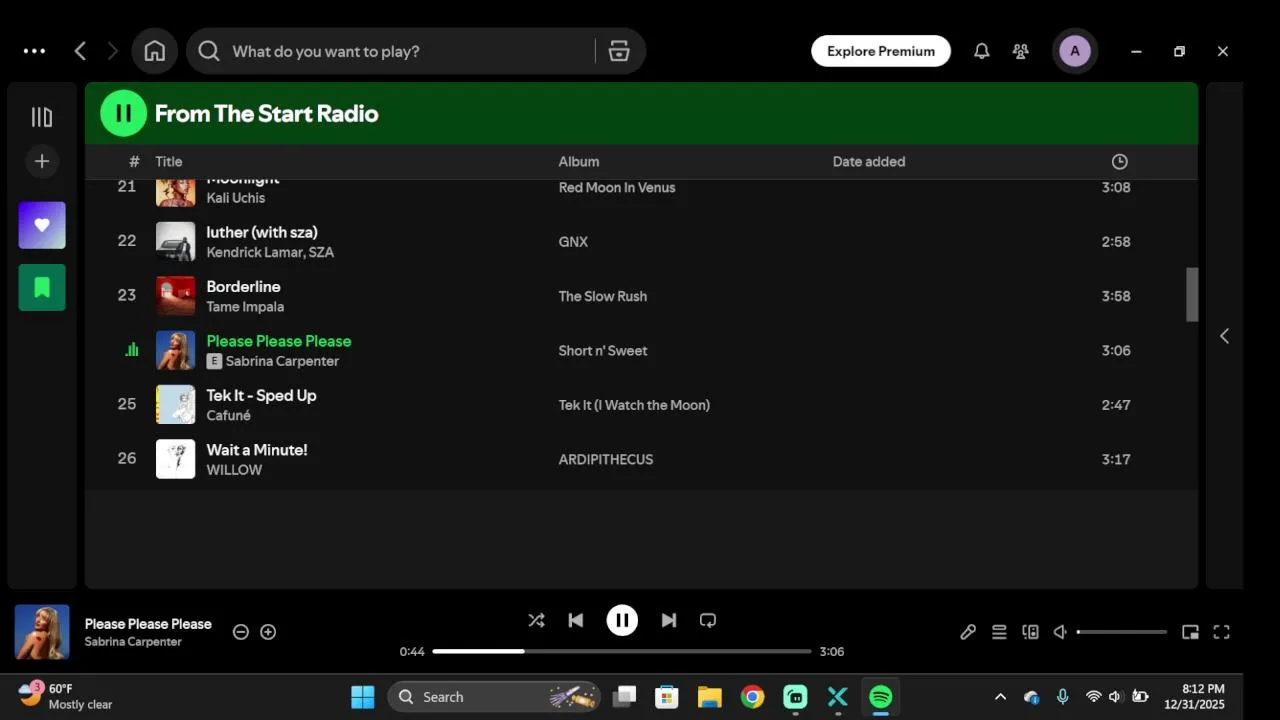
Task: Go back with the left arrow
Action: [x=80, y=51]
